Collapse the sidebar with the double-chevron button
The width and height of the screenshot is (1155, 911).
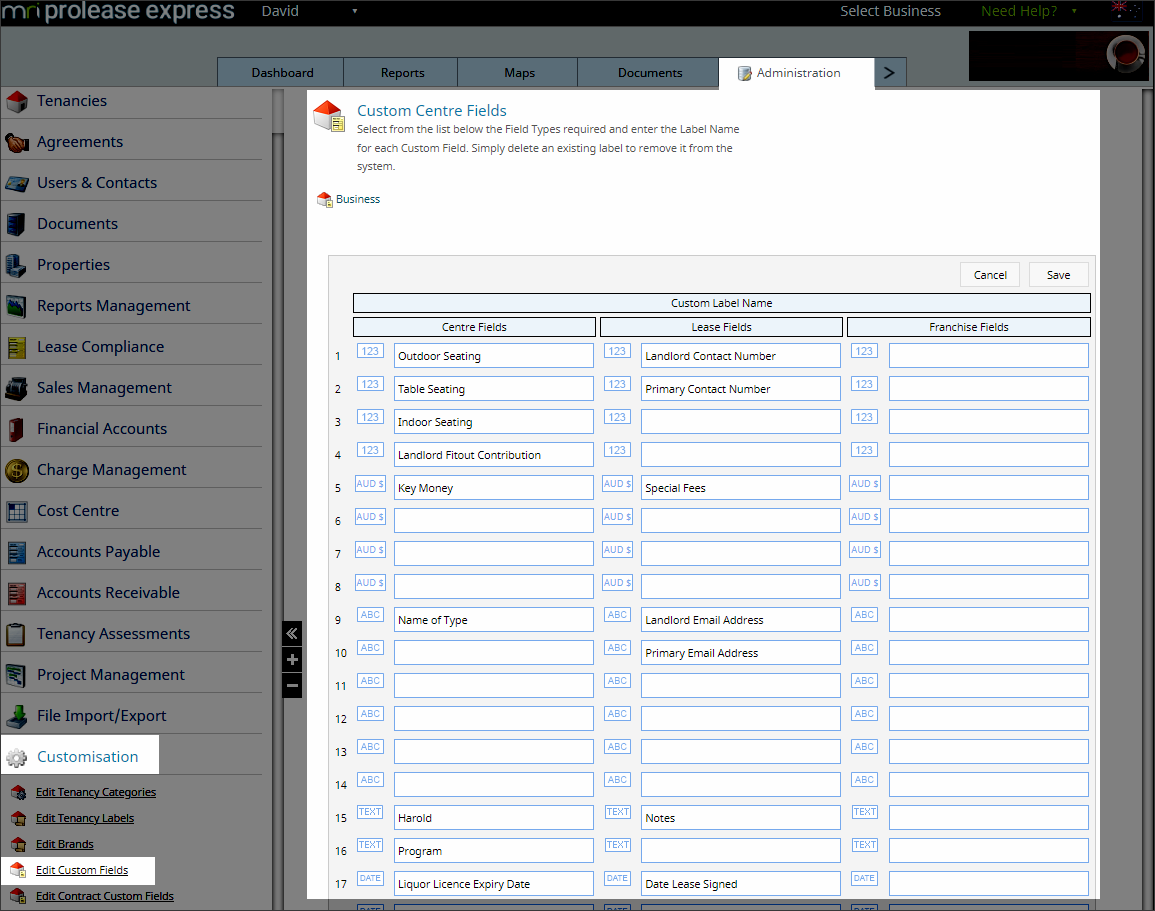tap(292, 633)
